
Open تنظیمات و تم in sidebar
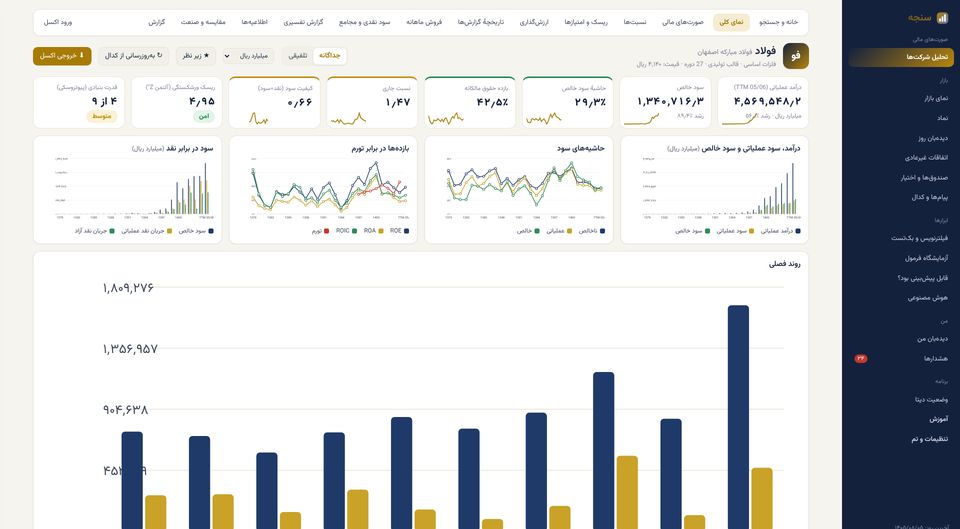click(901, 439)
